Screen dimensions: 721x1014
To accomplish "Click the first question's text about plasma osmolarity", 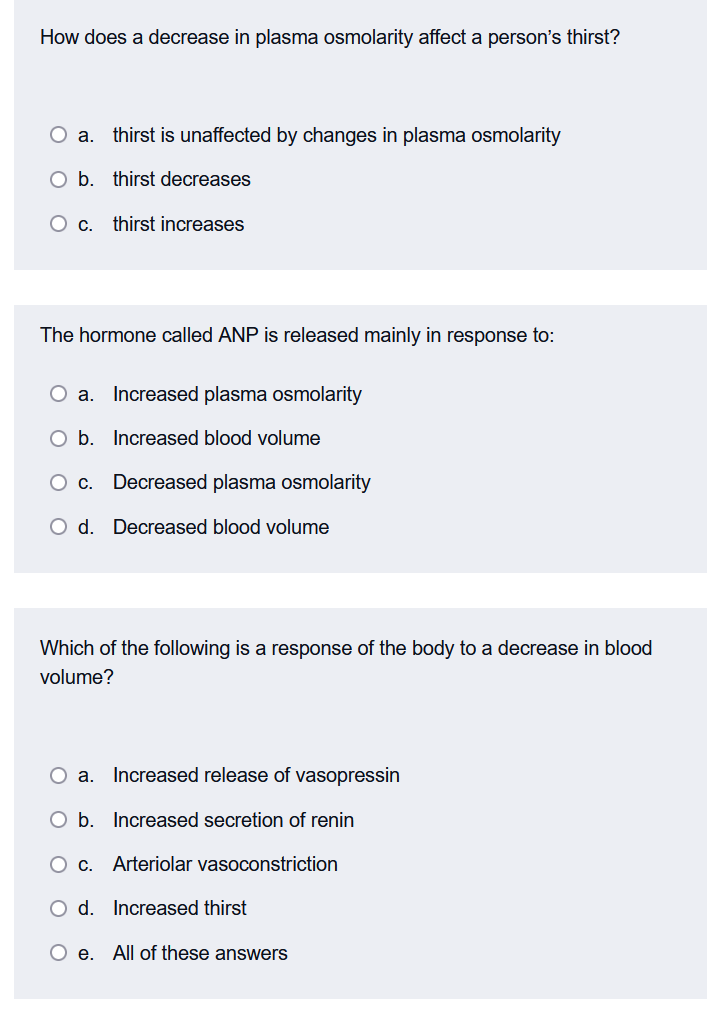I will 329,37.
